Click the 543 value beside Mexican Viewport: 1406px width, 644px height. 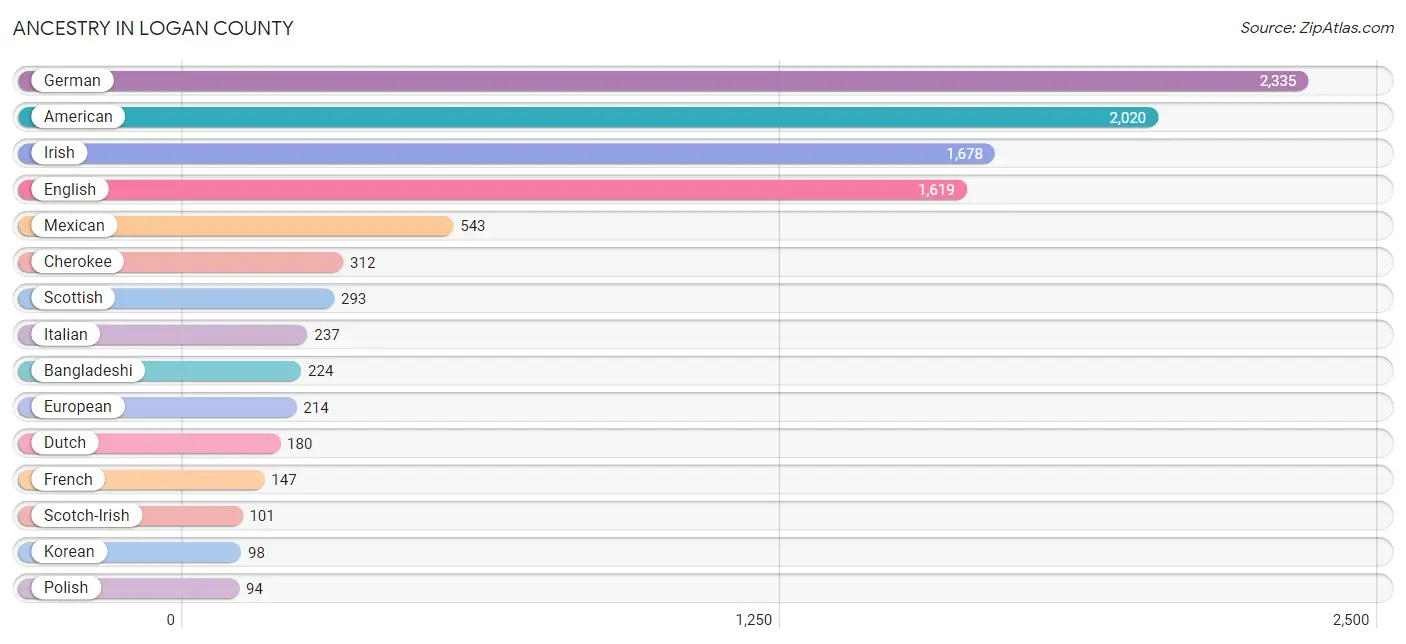pos(473,226)
